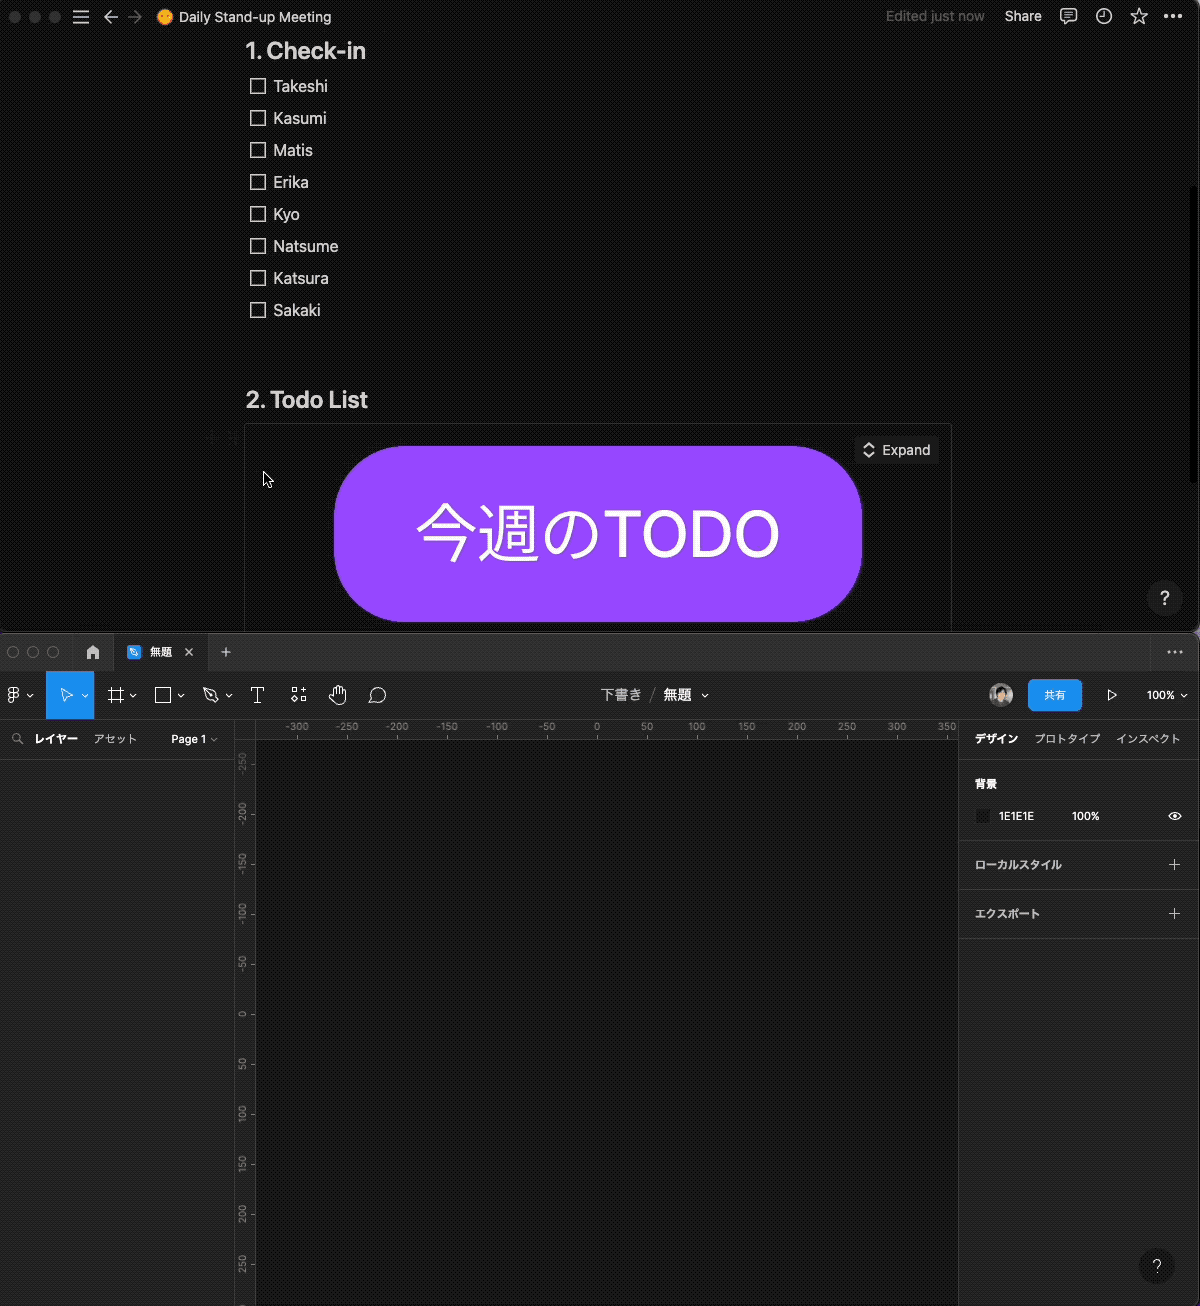The width and height of the screenshot is (1200, 1306).
Task: Tick the Sakaki check-in box
Action: pos(258,310)
